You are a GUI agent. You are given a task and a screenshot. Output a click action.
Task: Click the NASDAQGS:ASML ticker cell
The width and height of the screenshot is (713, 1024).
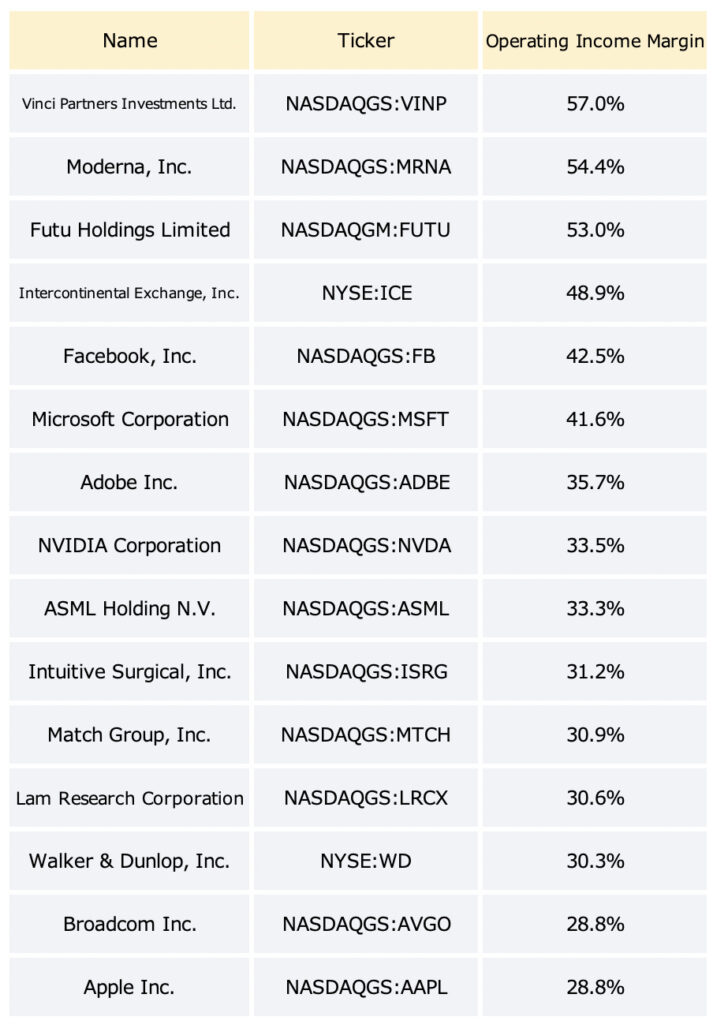[x=366, y=609]
